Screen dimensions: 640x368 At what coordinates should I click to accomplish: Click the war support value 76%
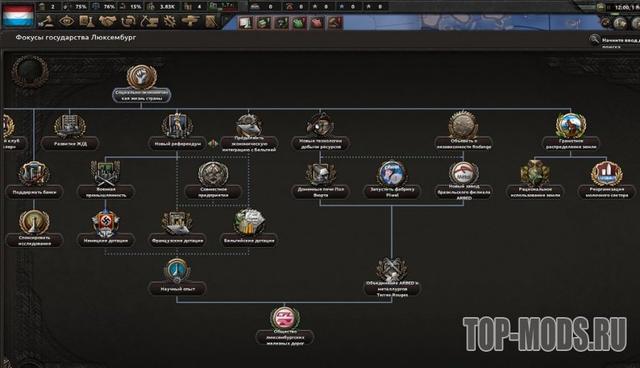[109, 7]
